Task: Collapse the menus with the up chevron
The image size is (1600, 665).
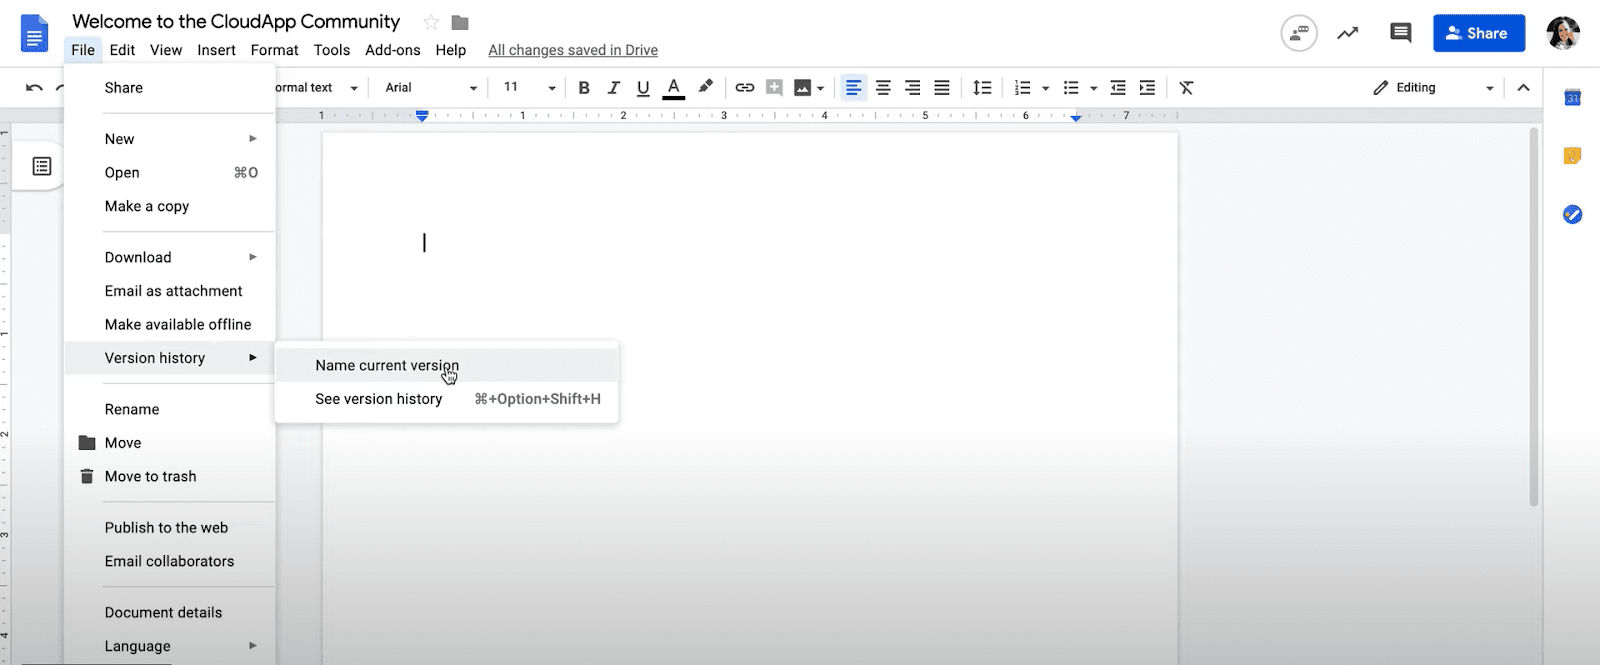Action: pyautogui.click(x=1523, y=88)
